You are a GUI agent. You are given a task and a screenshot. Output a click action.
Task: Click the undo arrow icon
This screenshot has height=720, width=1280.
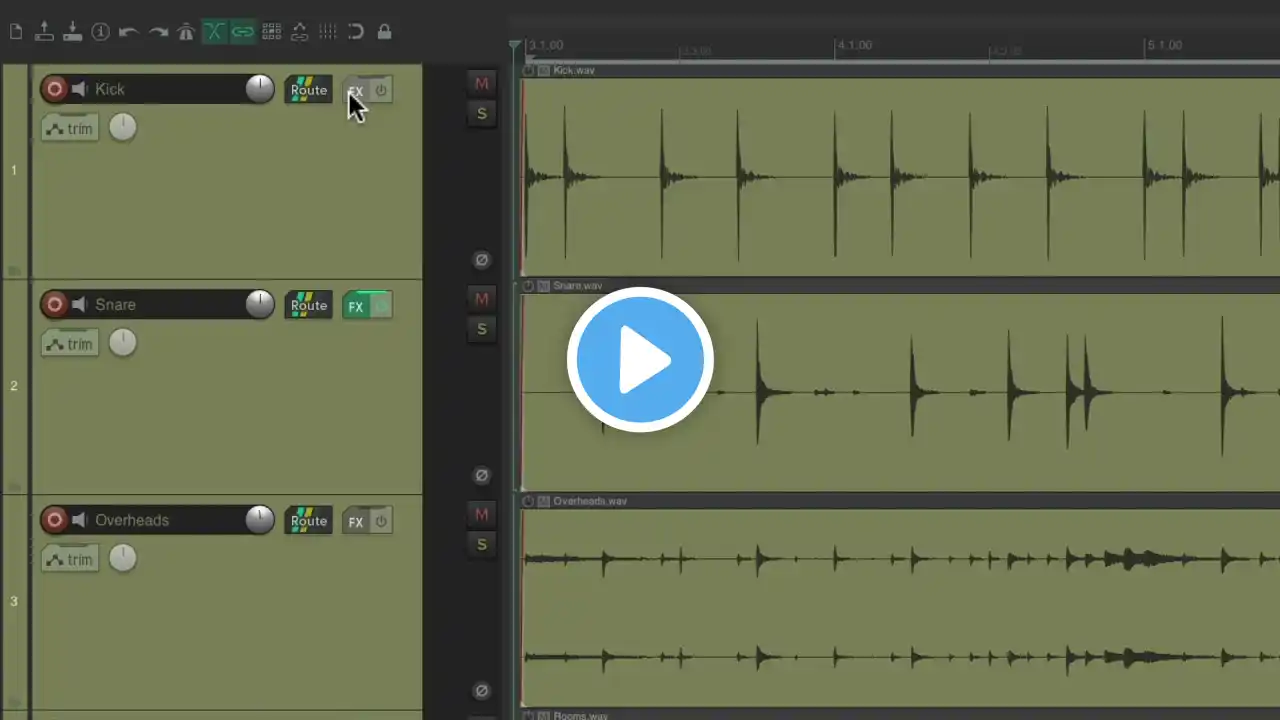pyautogui.click(x=129, y=32)
